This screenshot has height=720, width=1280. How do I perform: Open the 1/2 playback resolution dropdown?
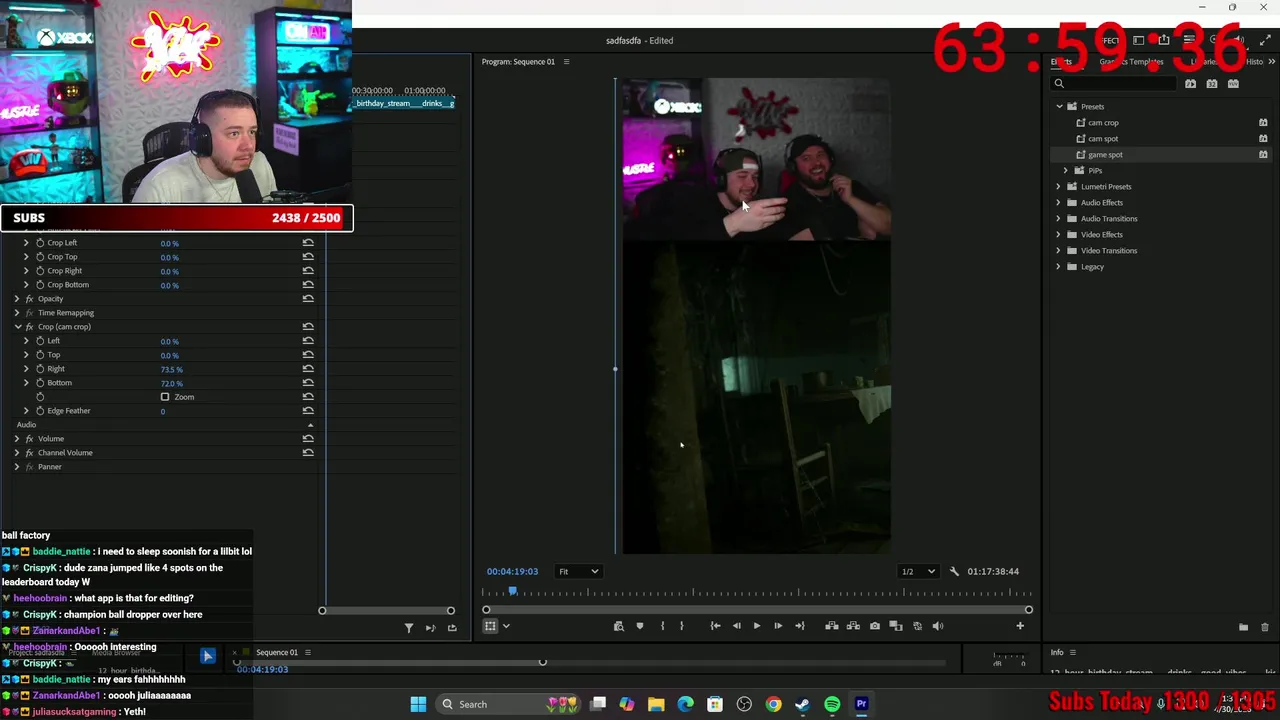tap(918, 571)
